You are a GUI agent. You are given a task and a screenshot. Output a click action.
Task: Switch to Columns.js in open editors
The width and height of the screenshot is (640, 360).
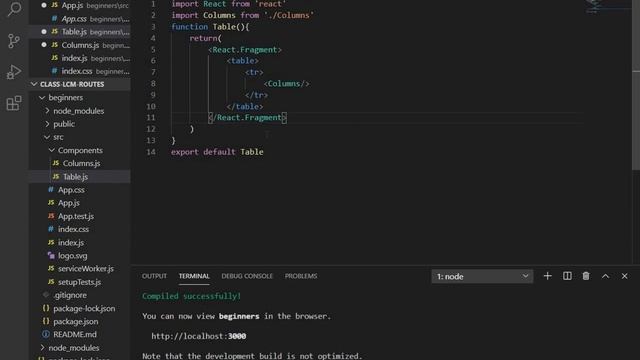coord(80,45)
